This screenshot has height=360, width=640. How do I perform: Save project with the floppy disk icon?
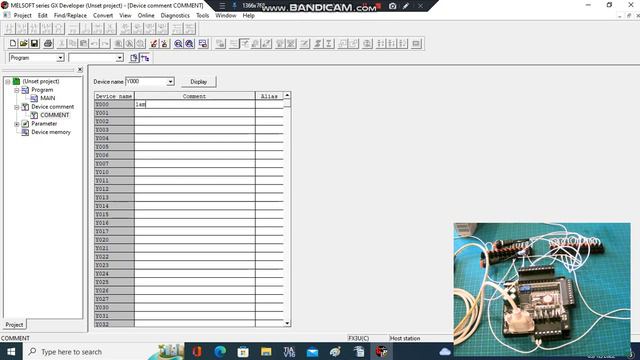pyautogui.click(x=35, y=43)
